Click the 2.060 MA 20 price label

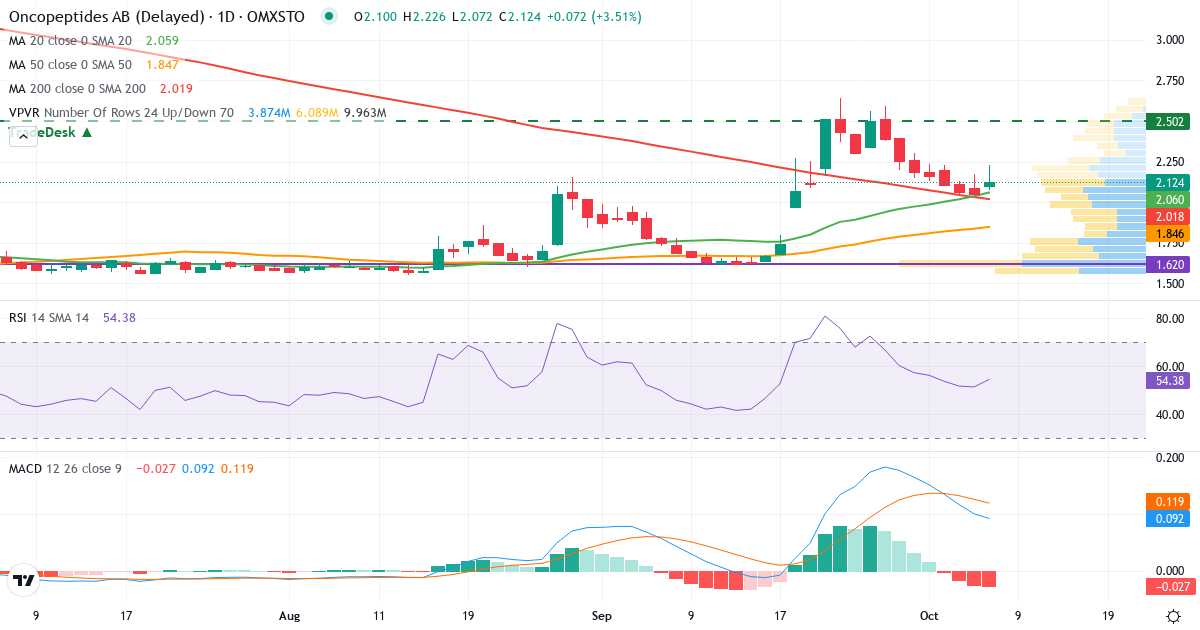1169,200
